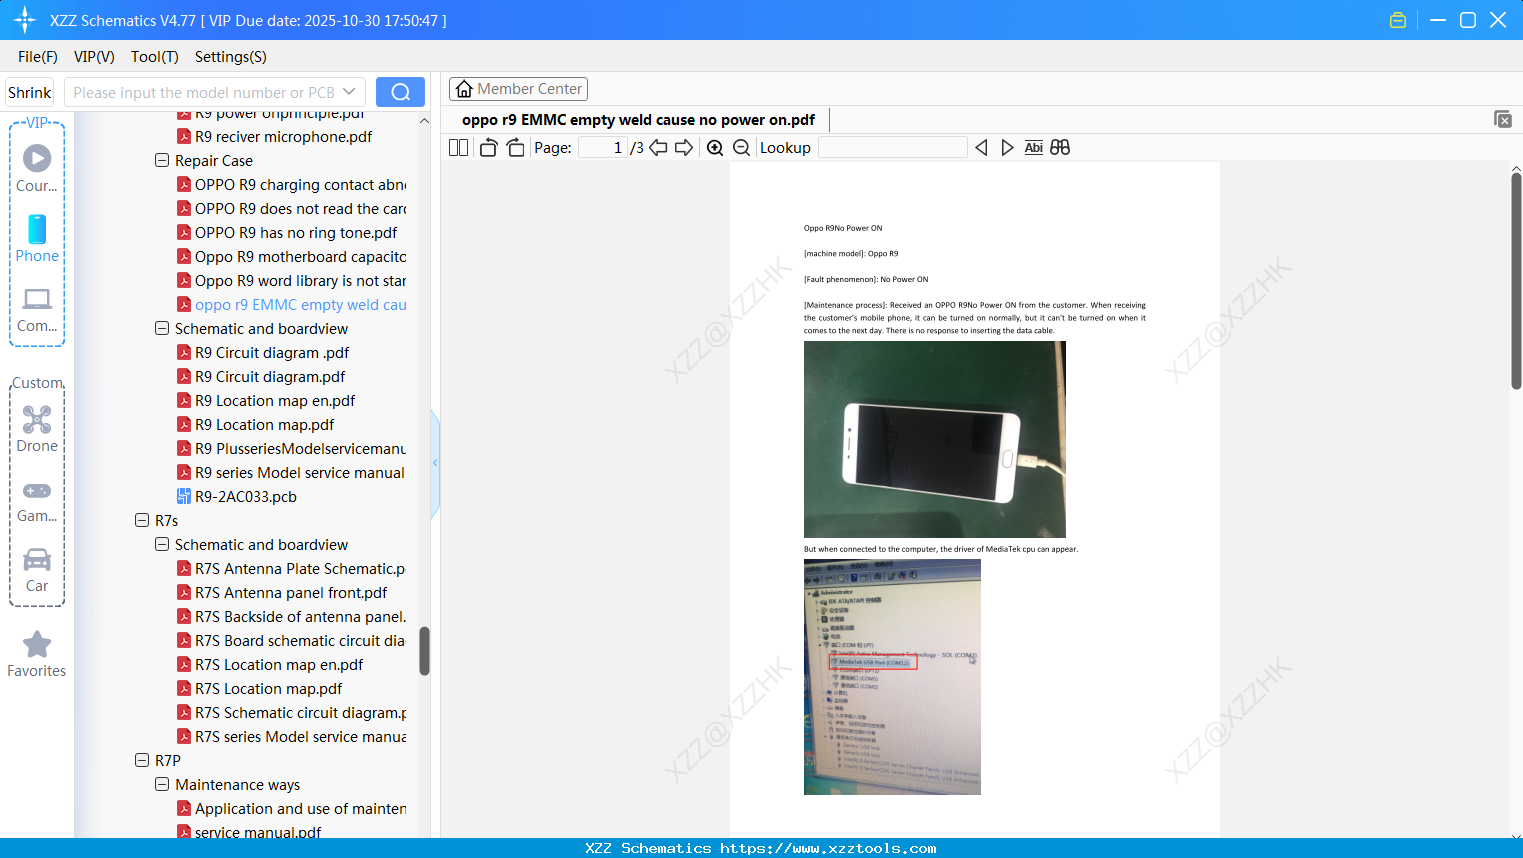The width and height of the screenshot is (1523, 858).
Task: Open the Settings(S) menu
Action: [231, 57]
